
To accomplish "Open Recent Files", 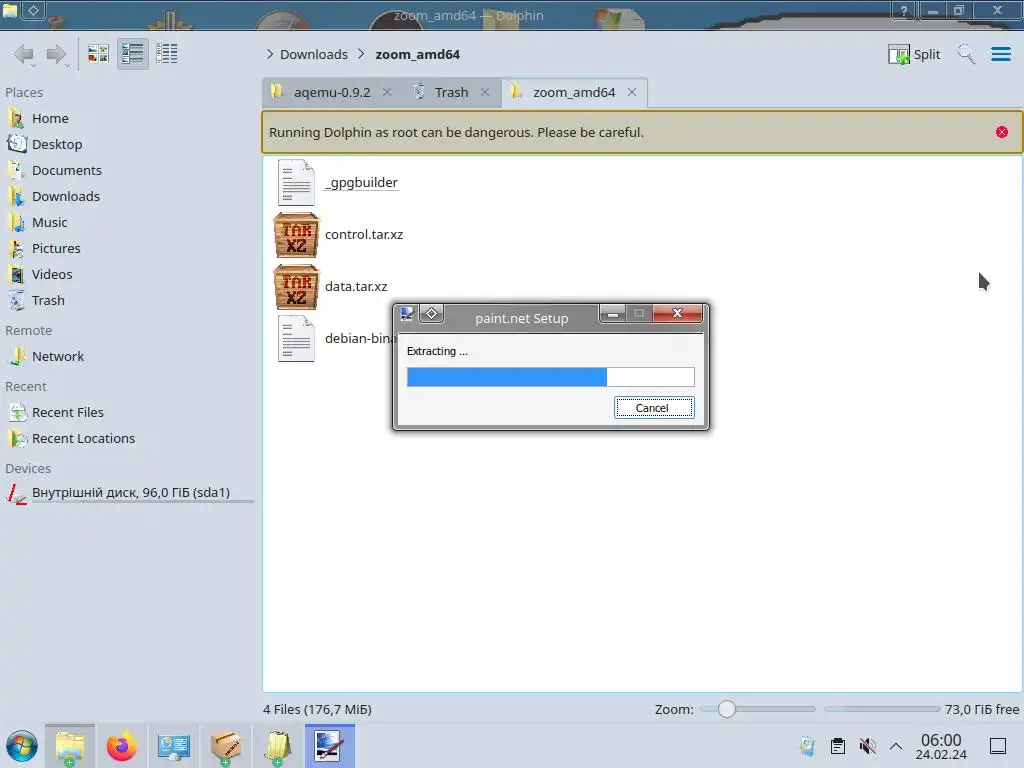I will click(67, 413).
